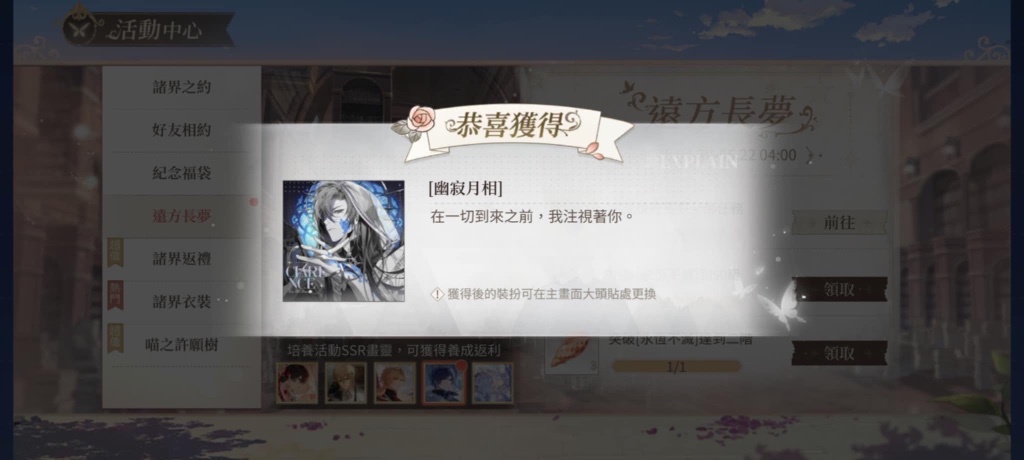Click the 1/1 task progress bar
This screenshot has width=1024, height=460.
coord(677,367)
